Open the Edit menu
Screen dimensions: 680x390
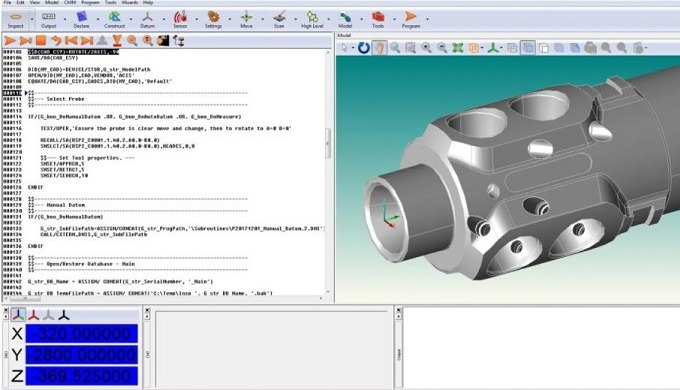[20, 3]
